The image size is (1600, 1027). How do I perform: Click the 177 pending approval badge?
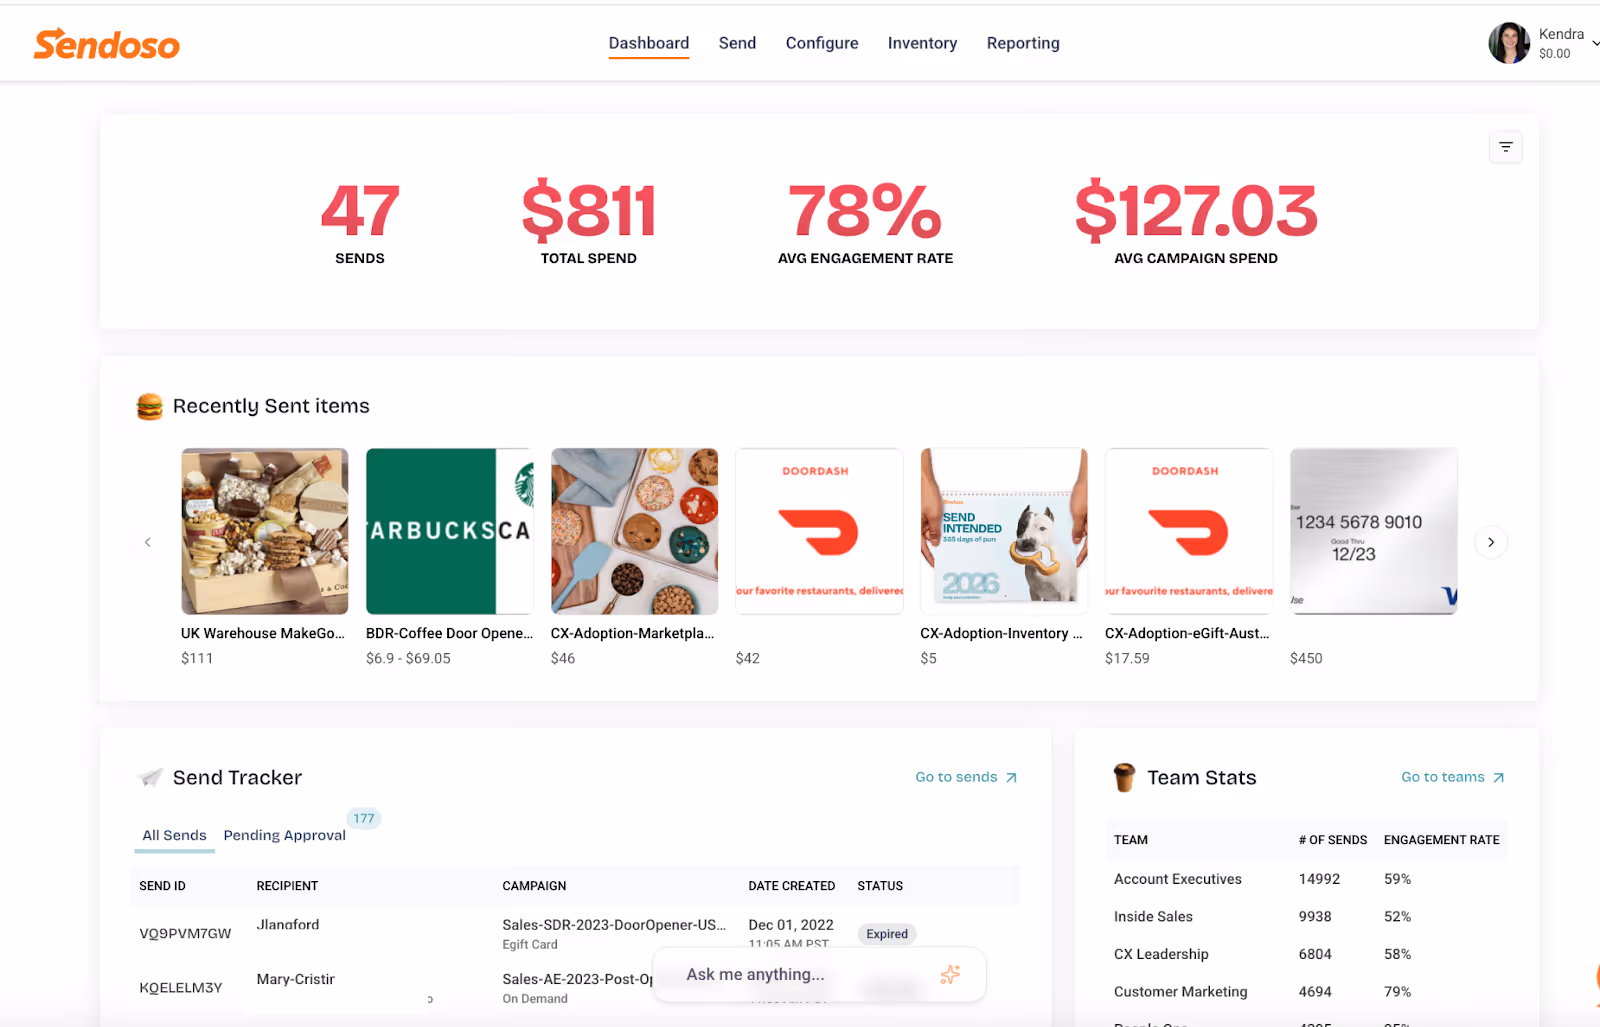364,818
